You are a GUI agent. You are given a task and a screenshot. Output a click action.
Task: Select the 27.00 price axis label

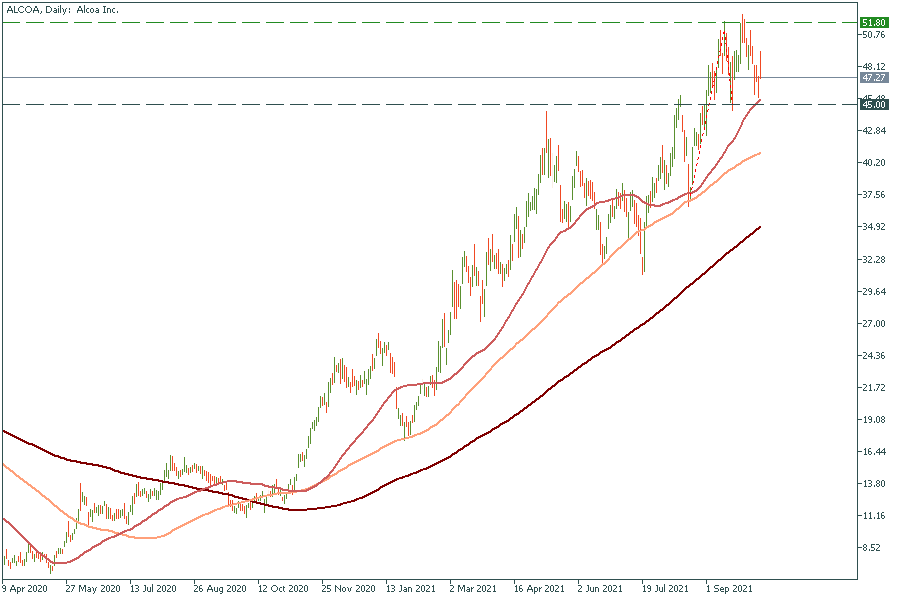click(x=874, y=324)
